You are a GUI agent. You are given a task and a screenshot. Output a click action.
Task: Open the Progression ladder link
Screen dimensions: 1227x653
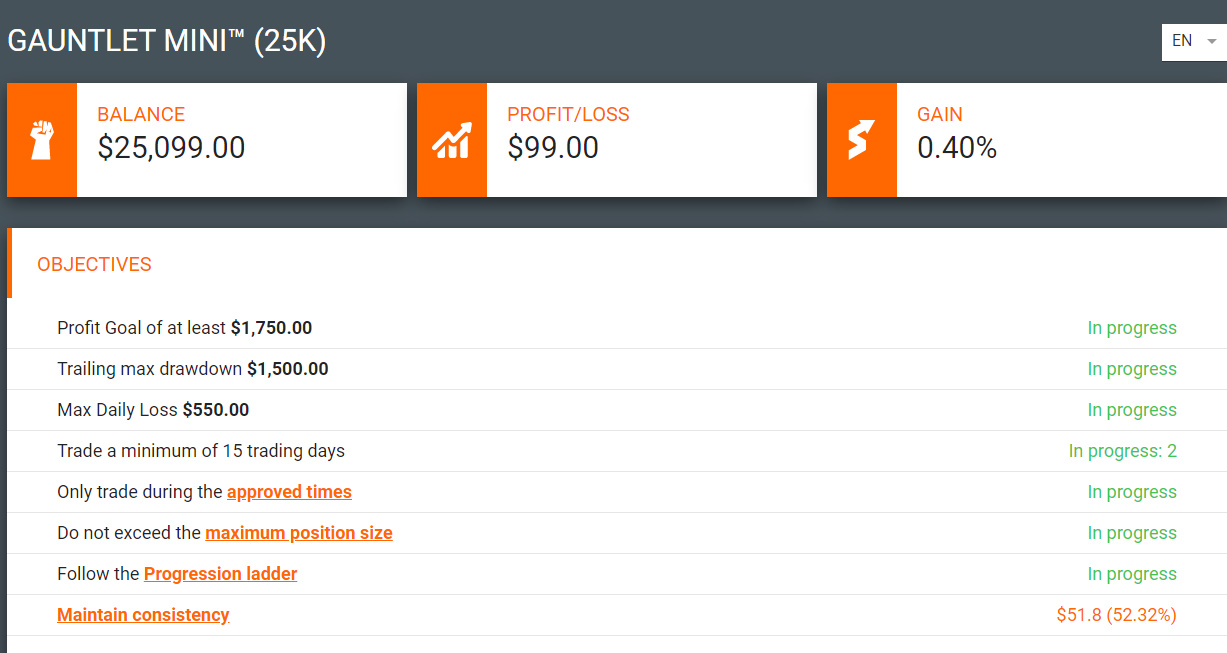(x=221, y=574)
